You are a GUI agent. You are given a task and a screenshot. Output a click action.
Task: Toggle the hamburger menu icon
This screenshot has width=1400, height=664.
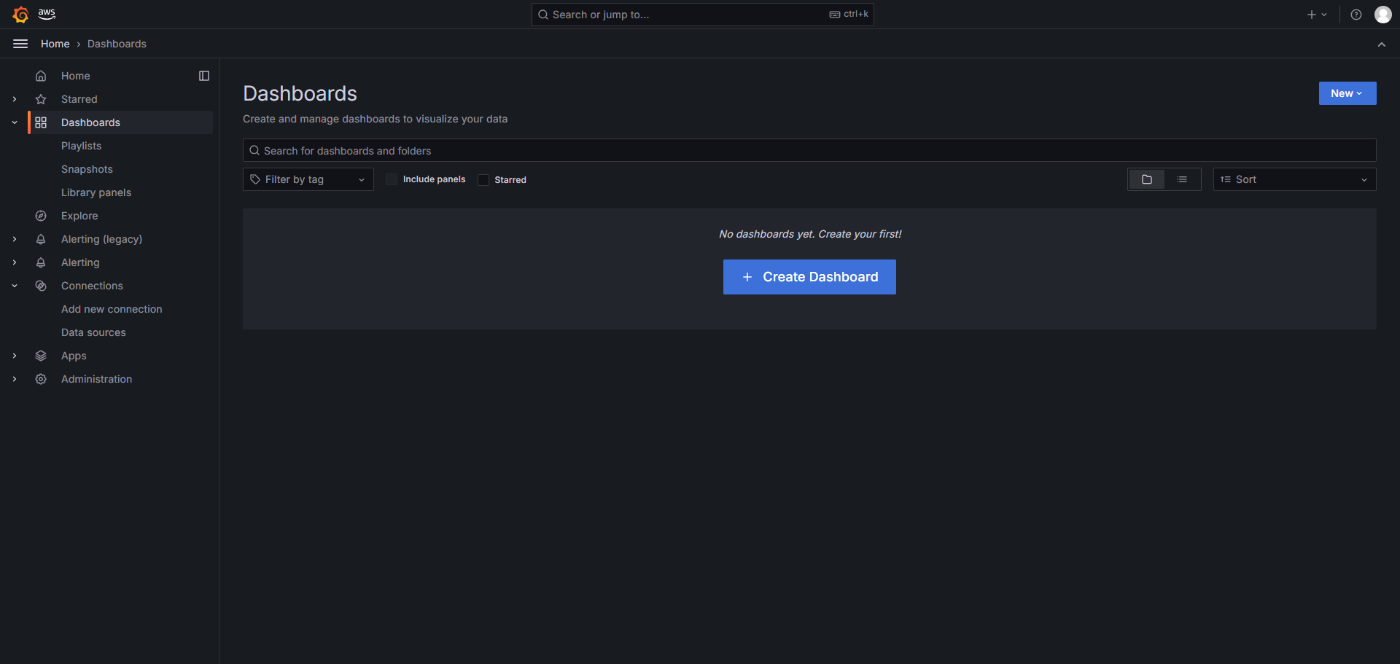(20, 44)
